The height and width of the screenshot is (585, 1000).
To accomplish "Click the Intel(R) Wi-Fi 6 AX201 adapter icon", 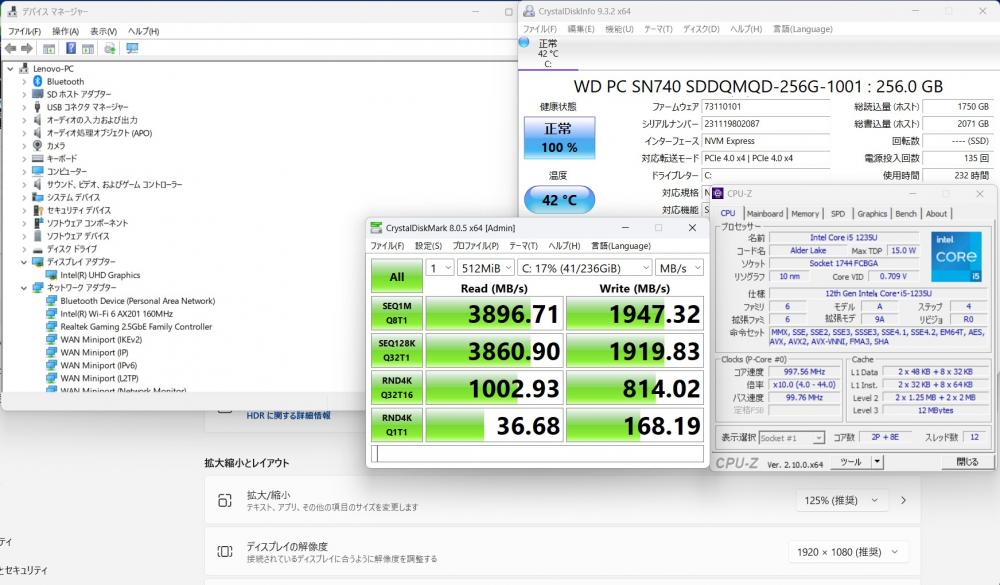I will click(x=52, y=314).
